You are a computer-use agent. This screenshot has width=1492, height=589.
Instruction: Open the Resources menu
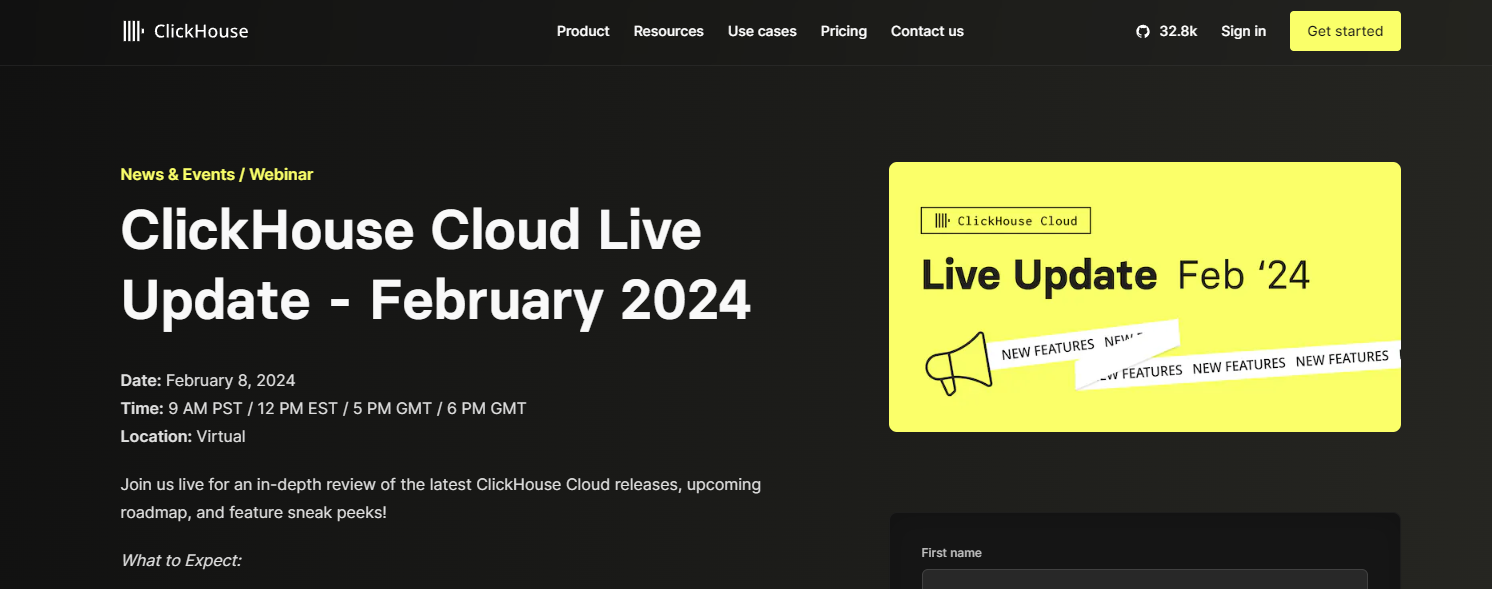(669, 31)
